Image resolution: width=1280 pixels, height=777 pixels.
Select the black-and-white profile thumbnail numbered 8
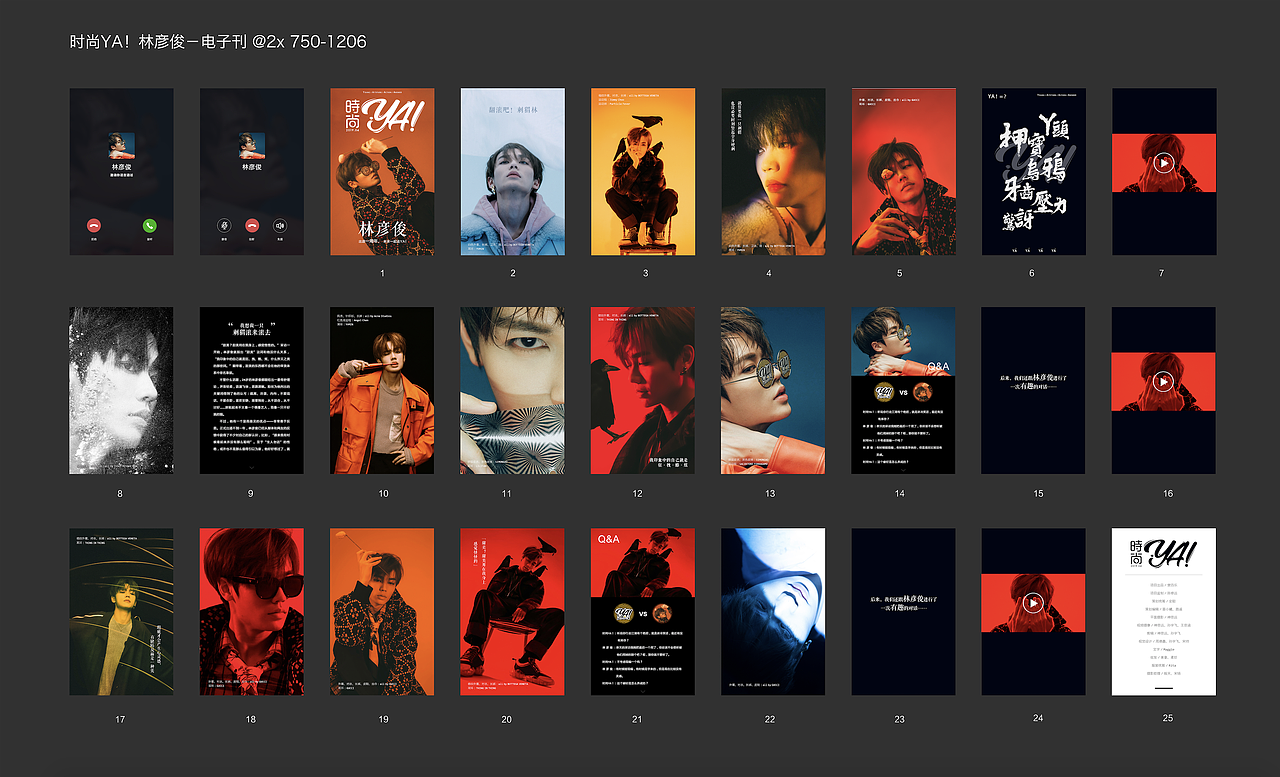(x=121, y=390)
